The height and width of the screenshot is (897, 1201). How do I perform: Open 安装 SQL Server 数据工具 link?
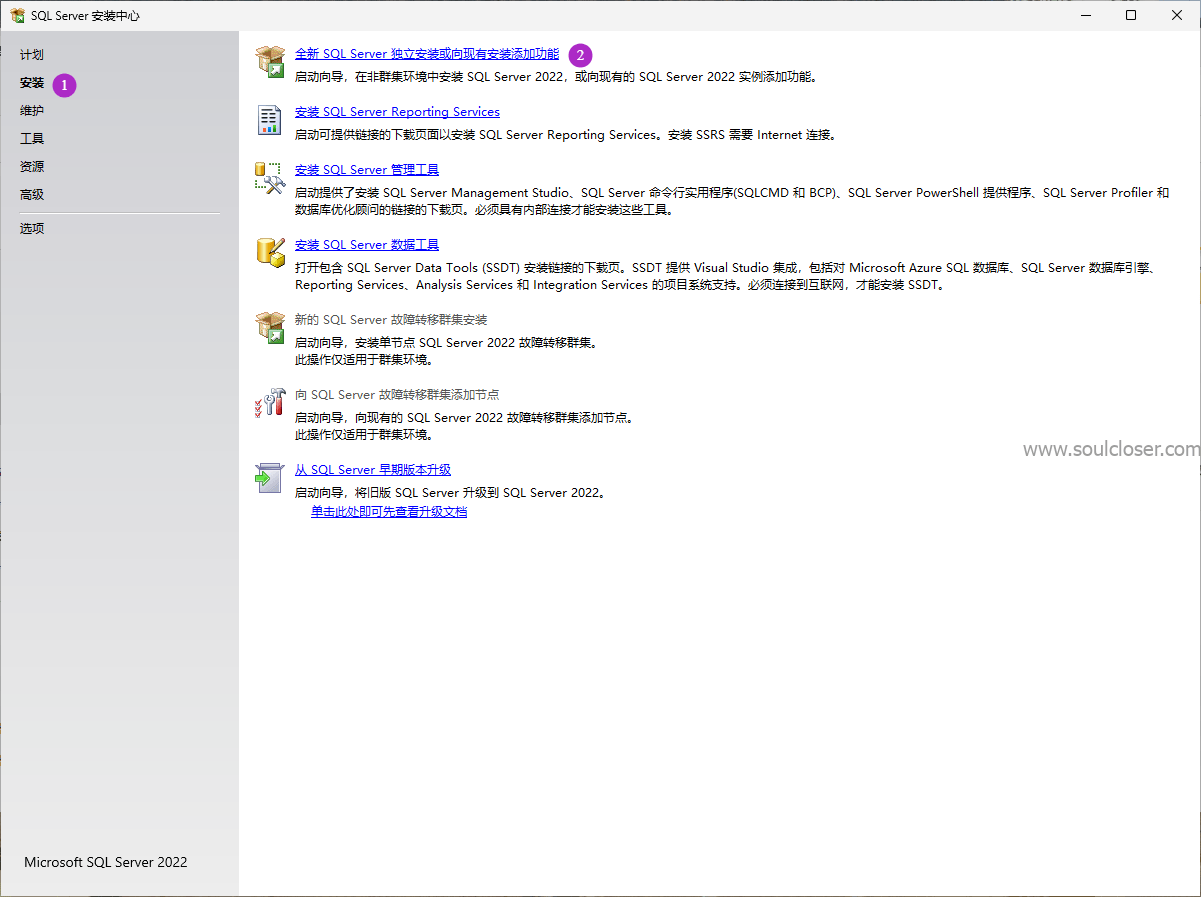pos(367,245)
